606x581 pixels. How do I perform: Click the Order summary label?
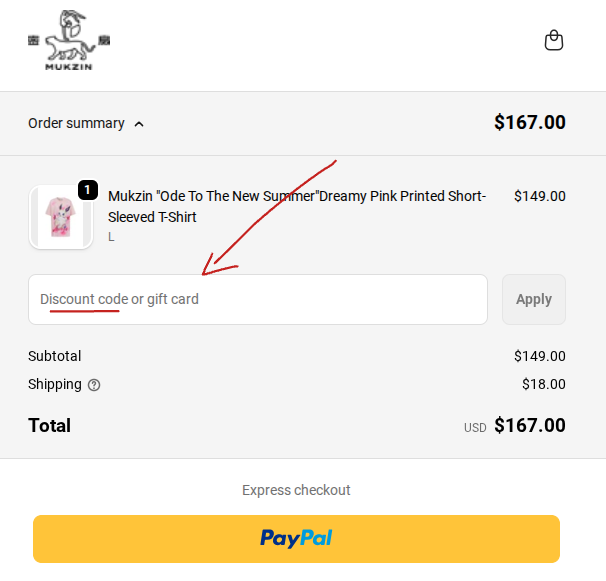[76, 123]
